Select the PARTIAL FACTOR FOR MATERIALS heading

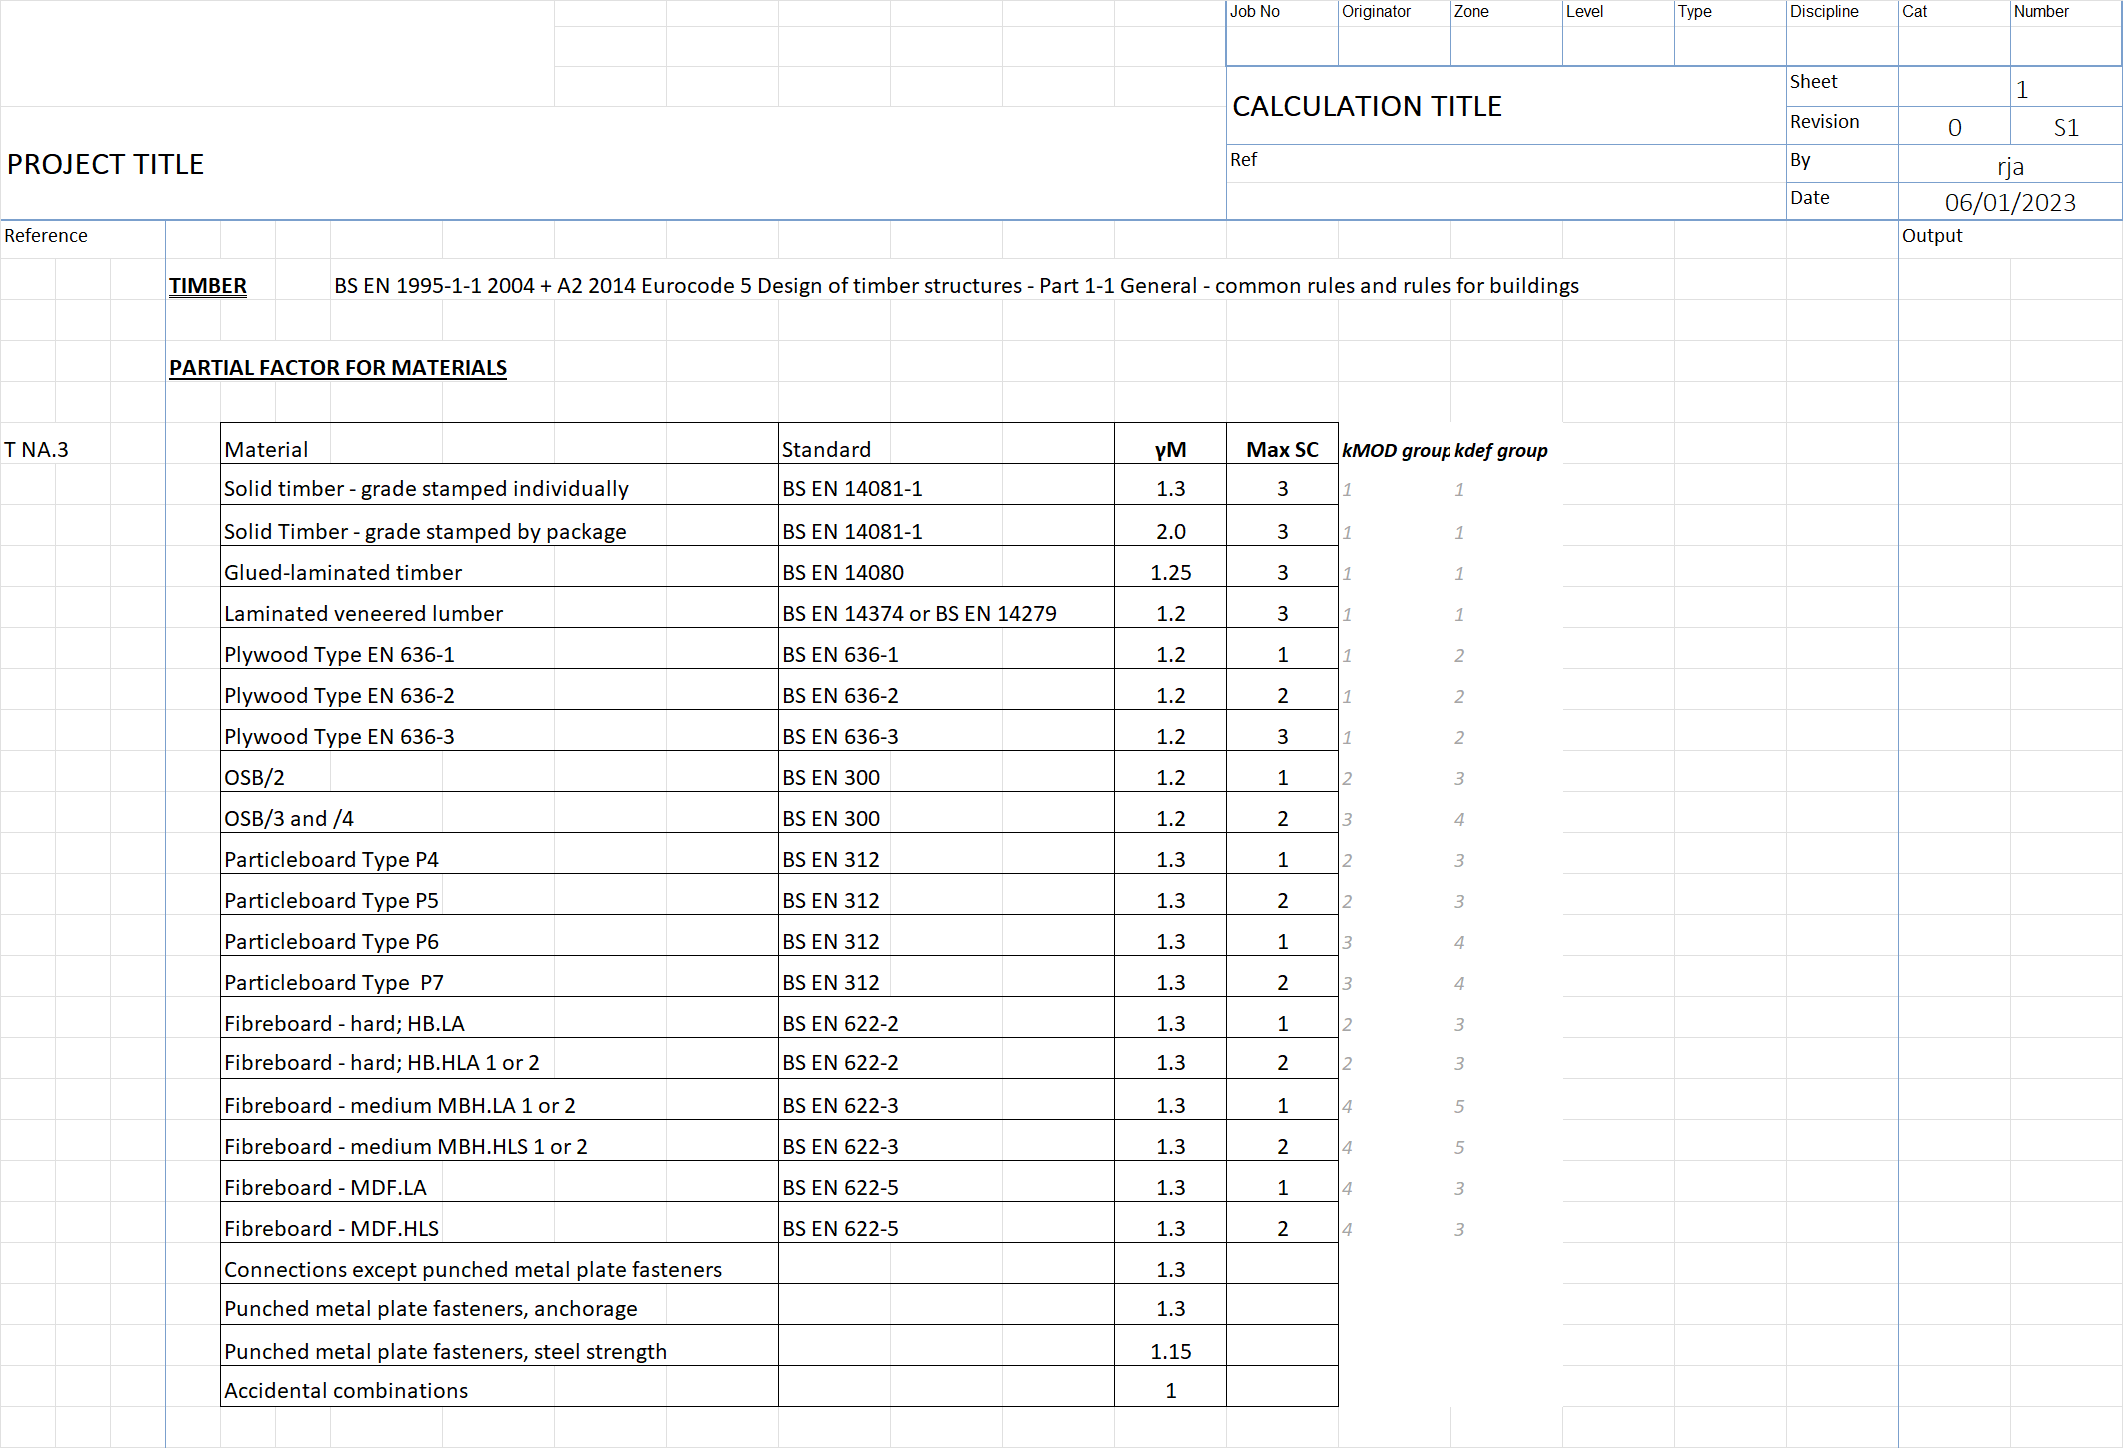point(338,368)
